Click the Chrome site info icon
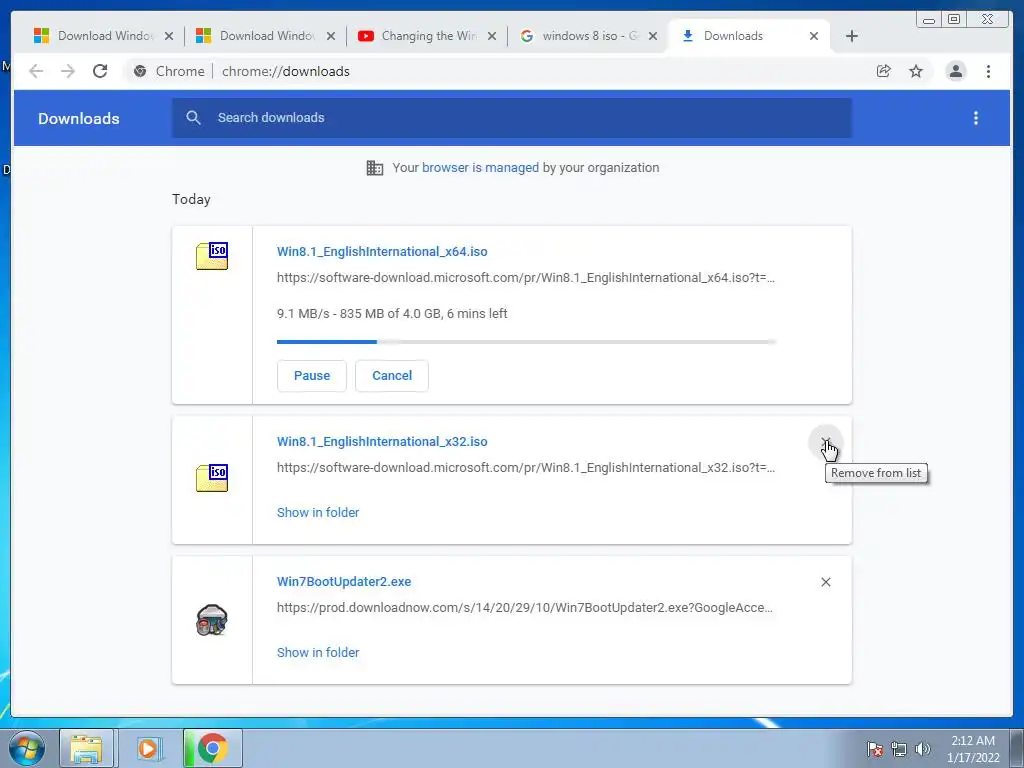 click(x=140, y=71)
